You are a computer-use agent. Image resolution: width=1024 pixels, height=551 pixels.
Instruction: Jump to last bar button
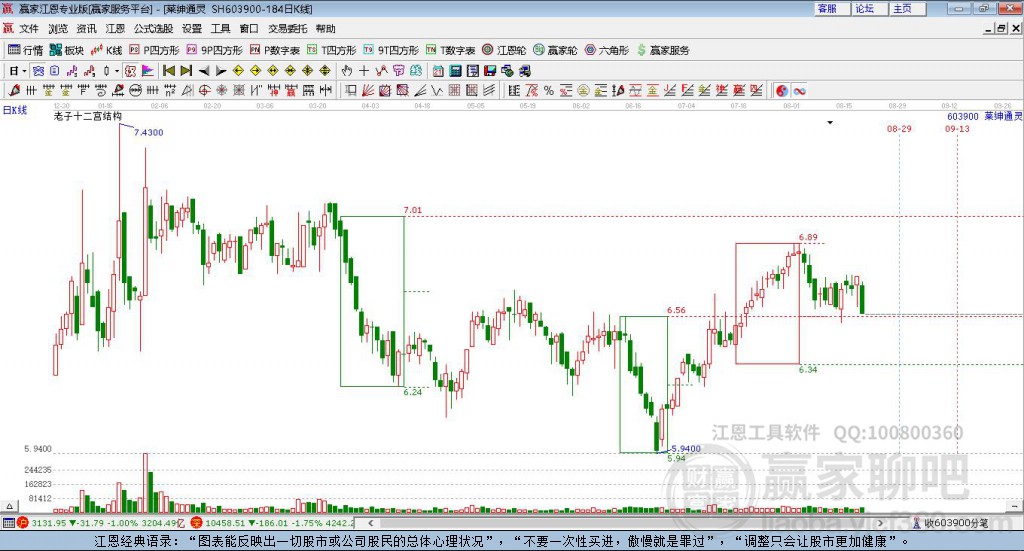point(186,71)
